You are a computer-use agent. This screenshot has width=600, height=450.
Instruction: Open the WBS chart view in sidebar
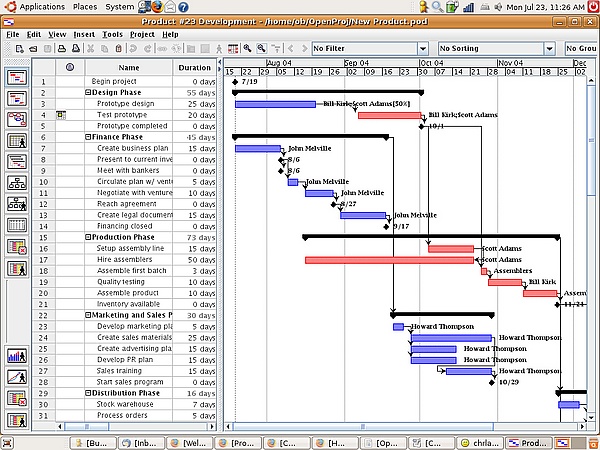point(17,183)
